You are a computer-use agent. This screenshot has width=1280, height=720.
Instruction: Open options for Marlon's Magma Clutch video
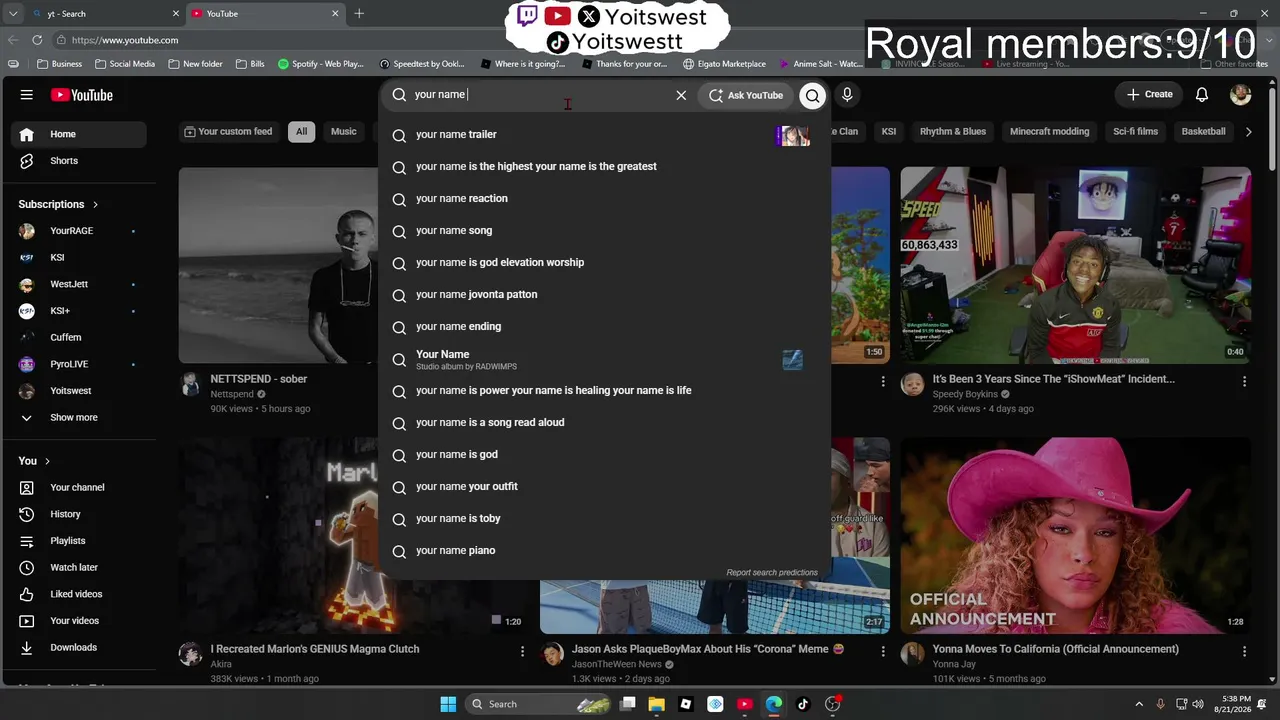tap(522, 651)
